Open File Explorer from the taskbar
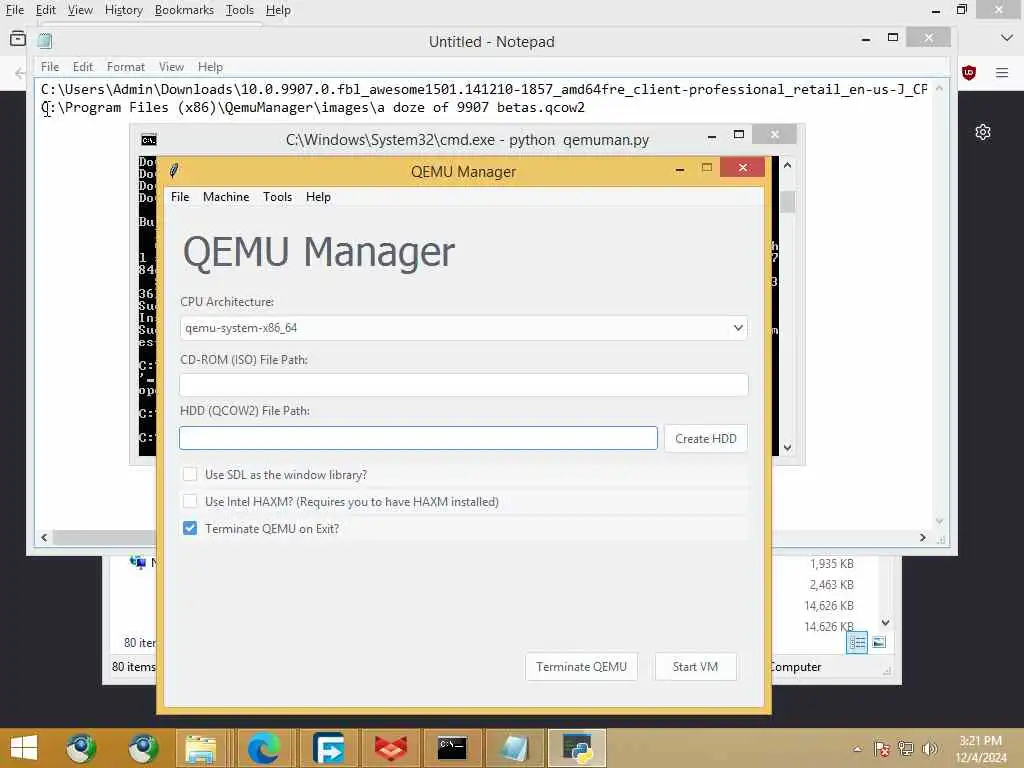 click(201, 748)
